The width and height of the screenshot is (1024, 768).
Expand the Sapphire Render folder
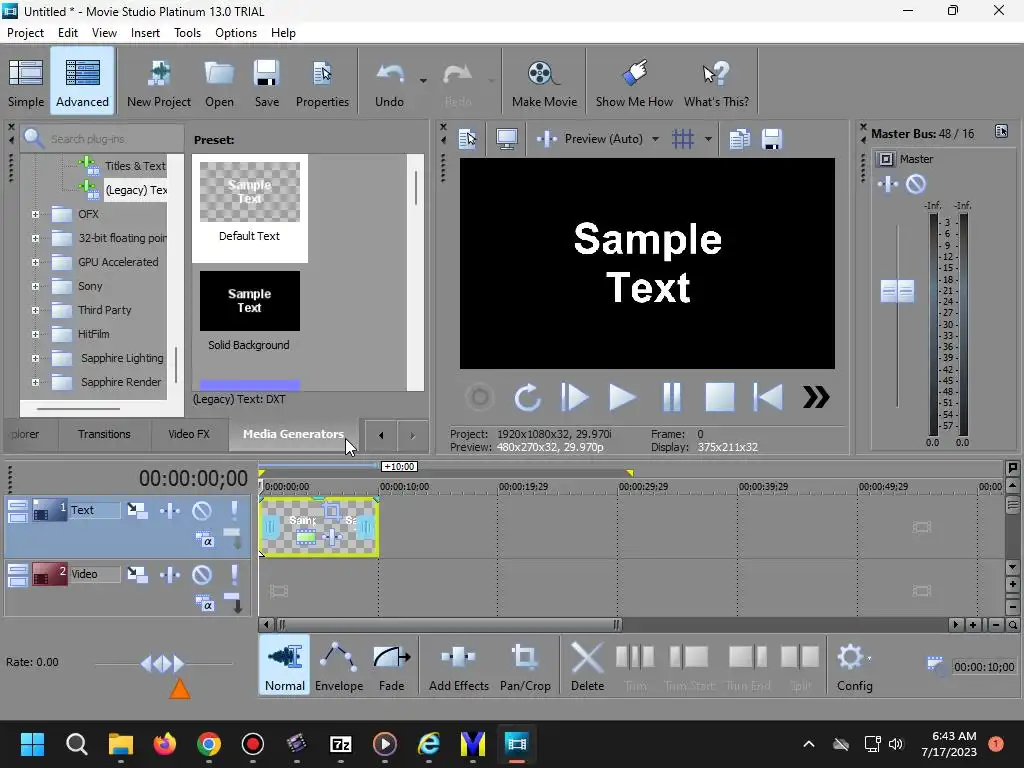[x=35, y=382]
